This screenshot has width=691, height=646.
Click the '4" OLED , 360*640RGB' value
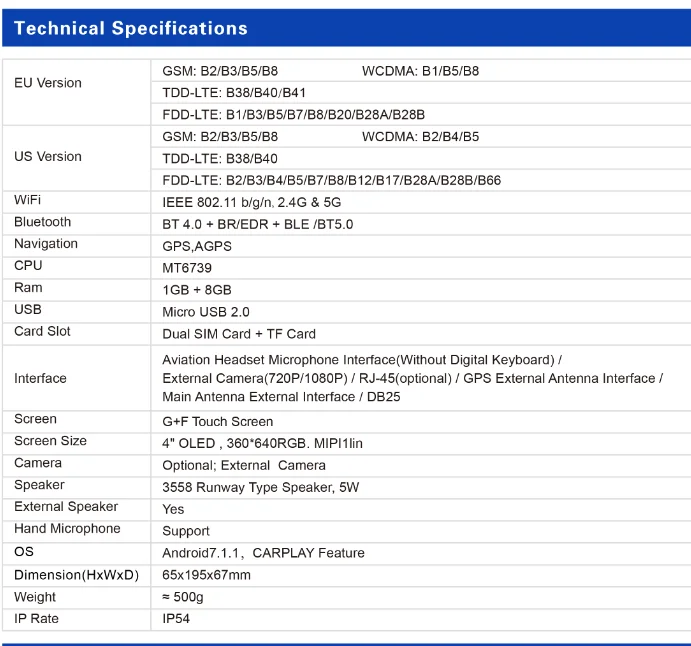tap(262, 443)
